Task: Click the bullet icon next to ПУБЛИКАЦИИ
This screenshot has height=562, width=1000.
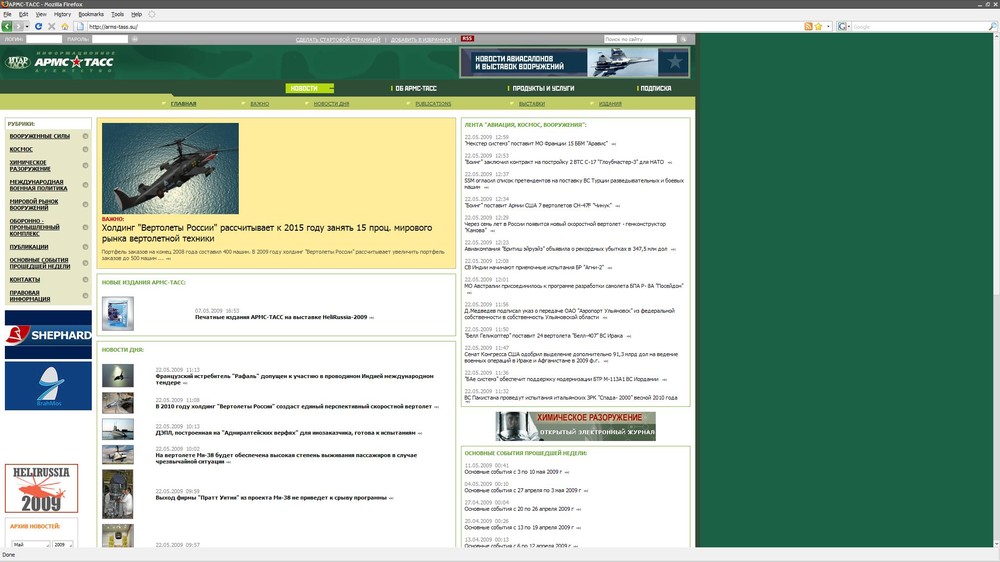Action: pyautogui.click(x=85, y=247)
